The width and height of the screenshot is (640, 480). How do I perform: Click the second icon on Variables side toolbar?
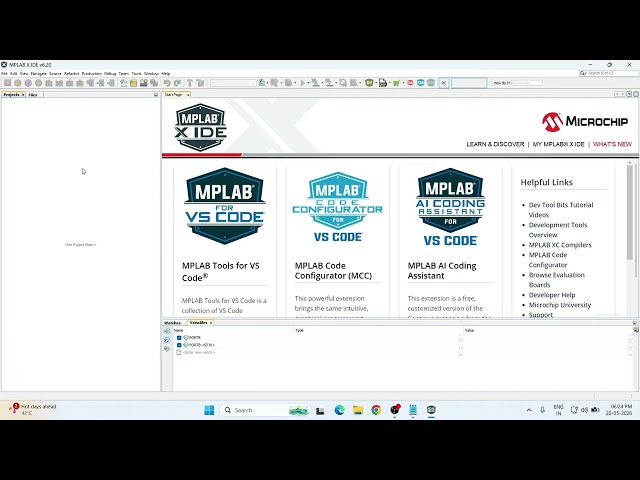(x=167, y=340)
